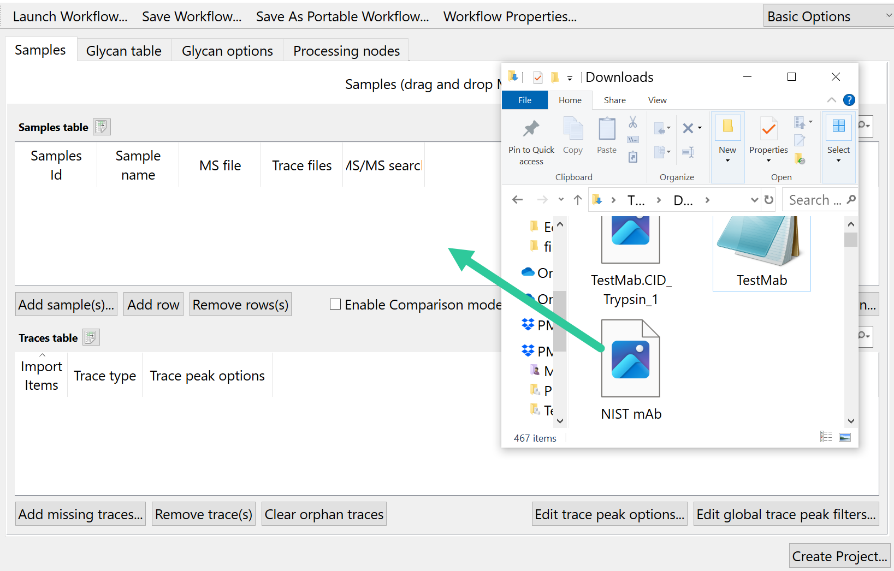
Task: Refresh the Downloads folder view
Action: 769,200
